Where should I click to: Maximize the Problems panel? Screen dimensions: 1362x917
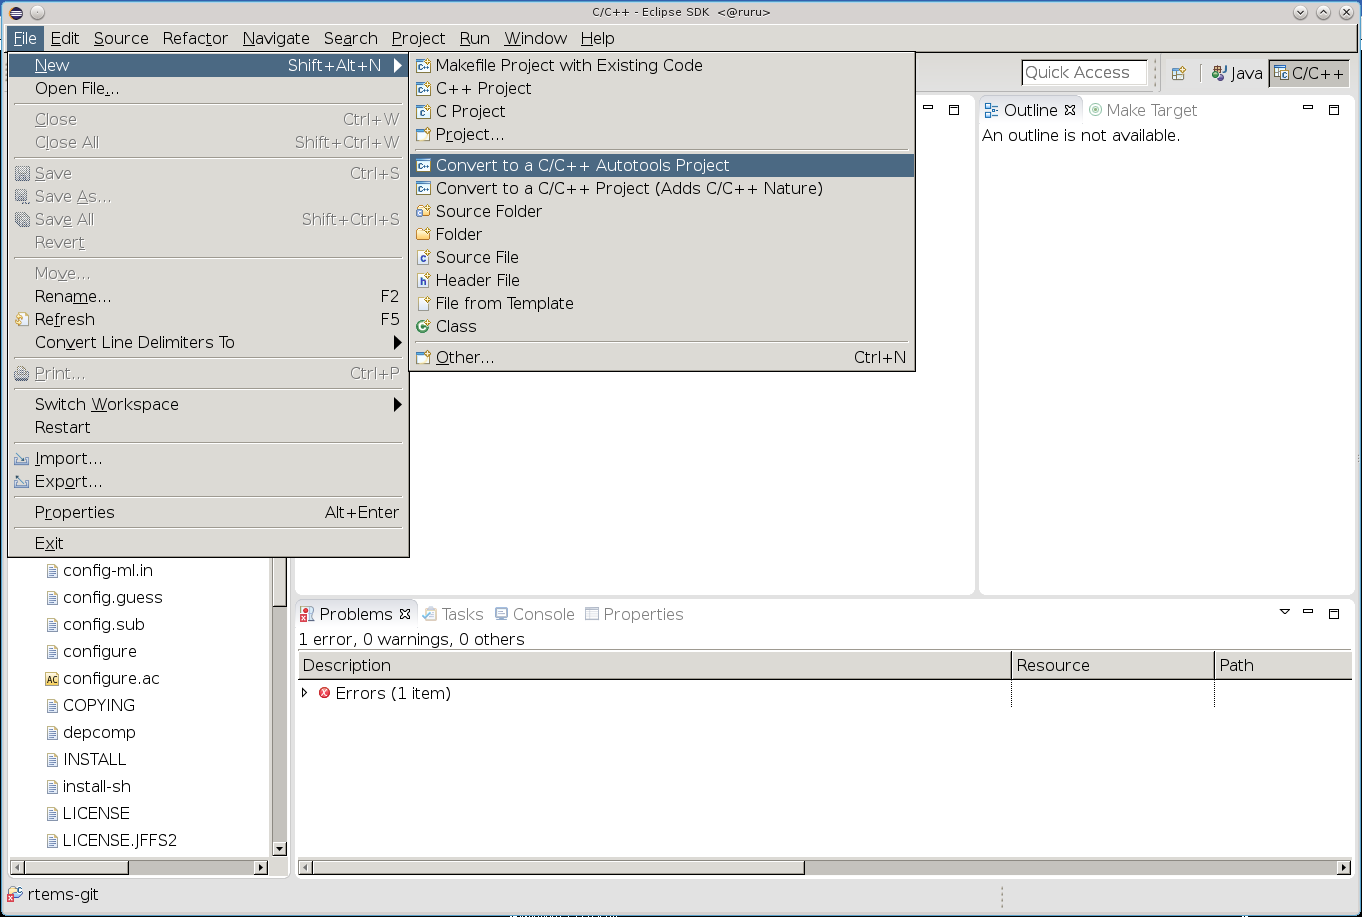(1334, 613)
